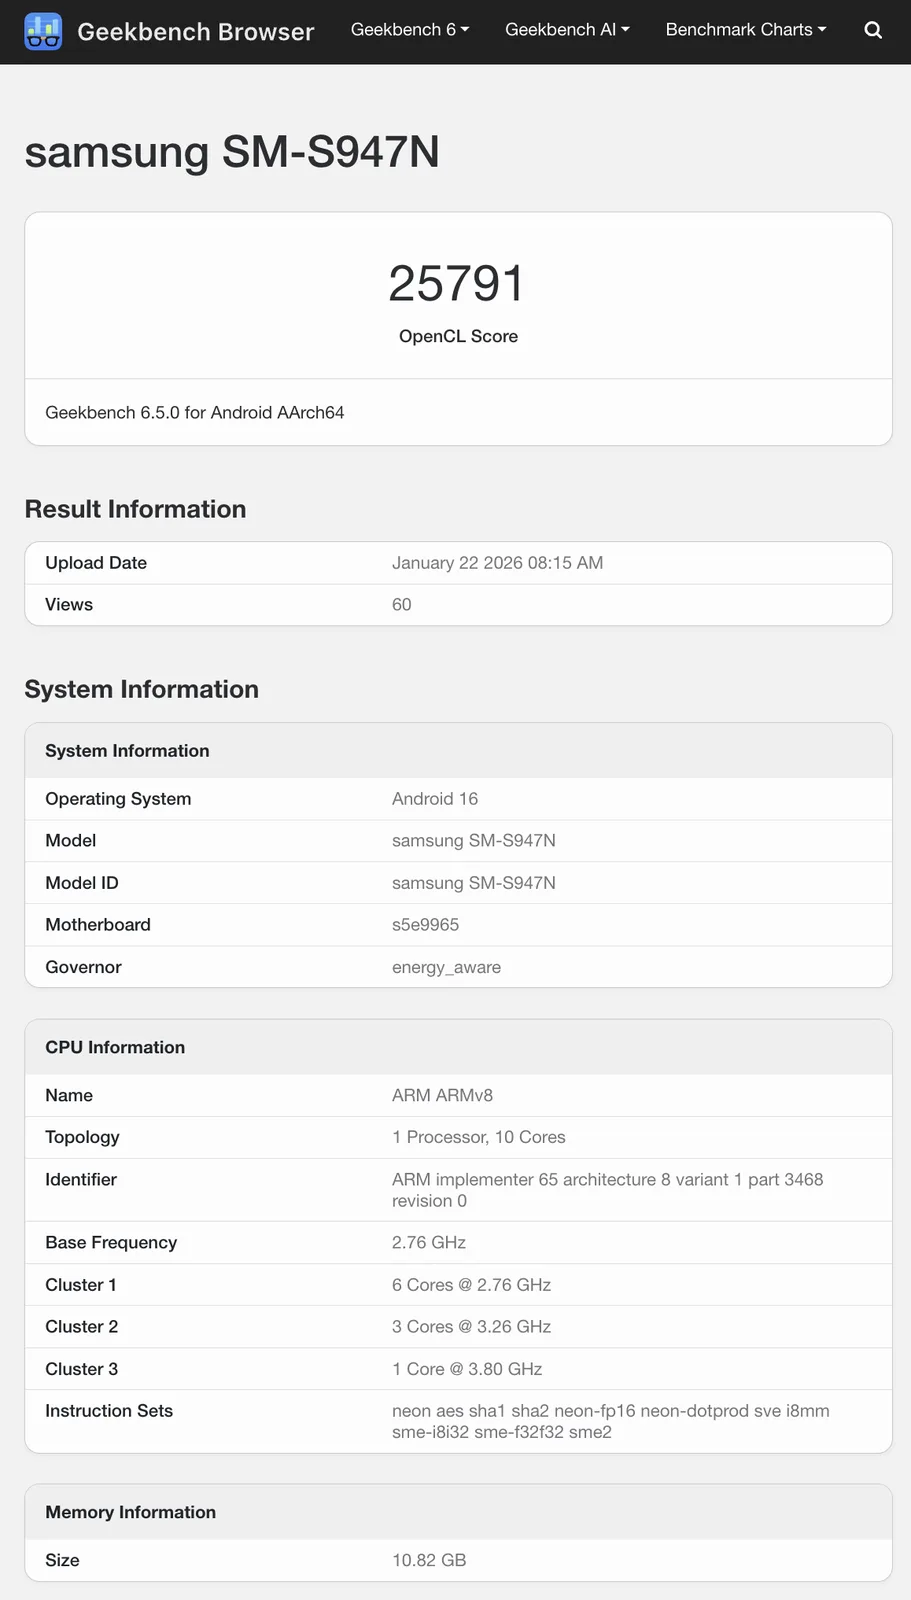Select the 1 Processor, 10 Cores topology
Image resolution: width=911 pixels, height=1600 pixels.
[x=478, y=1137]
